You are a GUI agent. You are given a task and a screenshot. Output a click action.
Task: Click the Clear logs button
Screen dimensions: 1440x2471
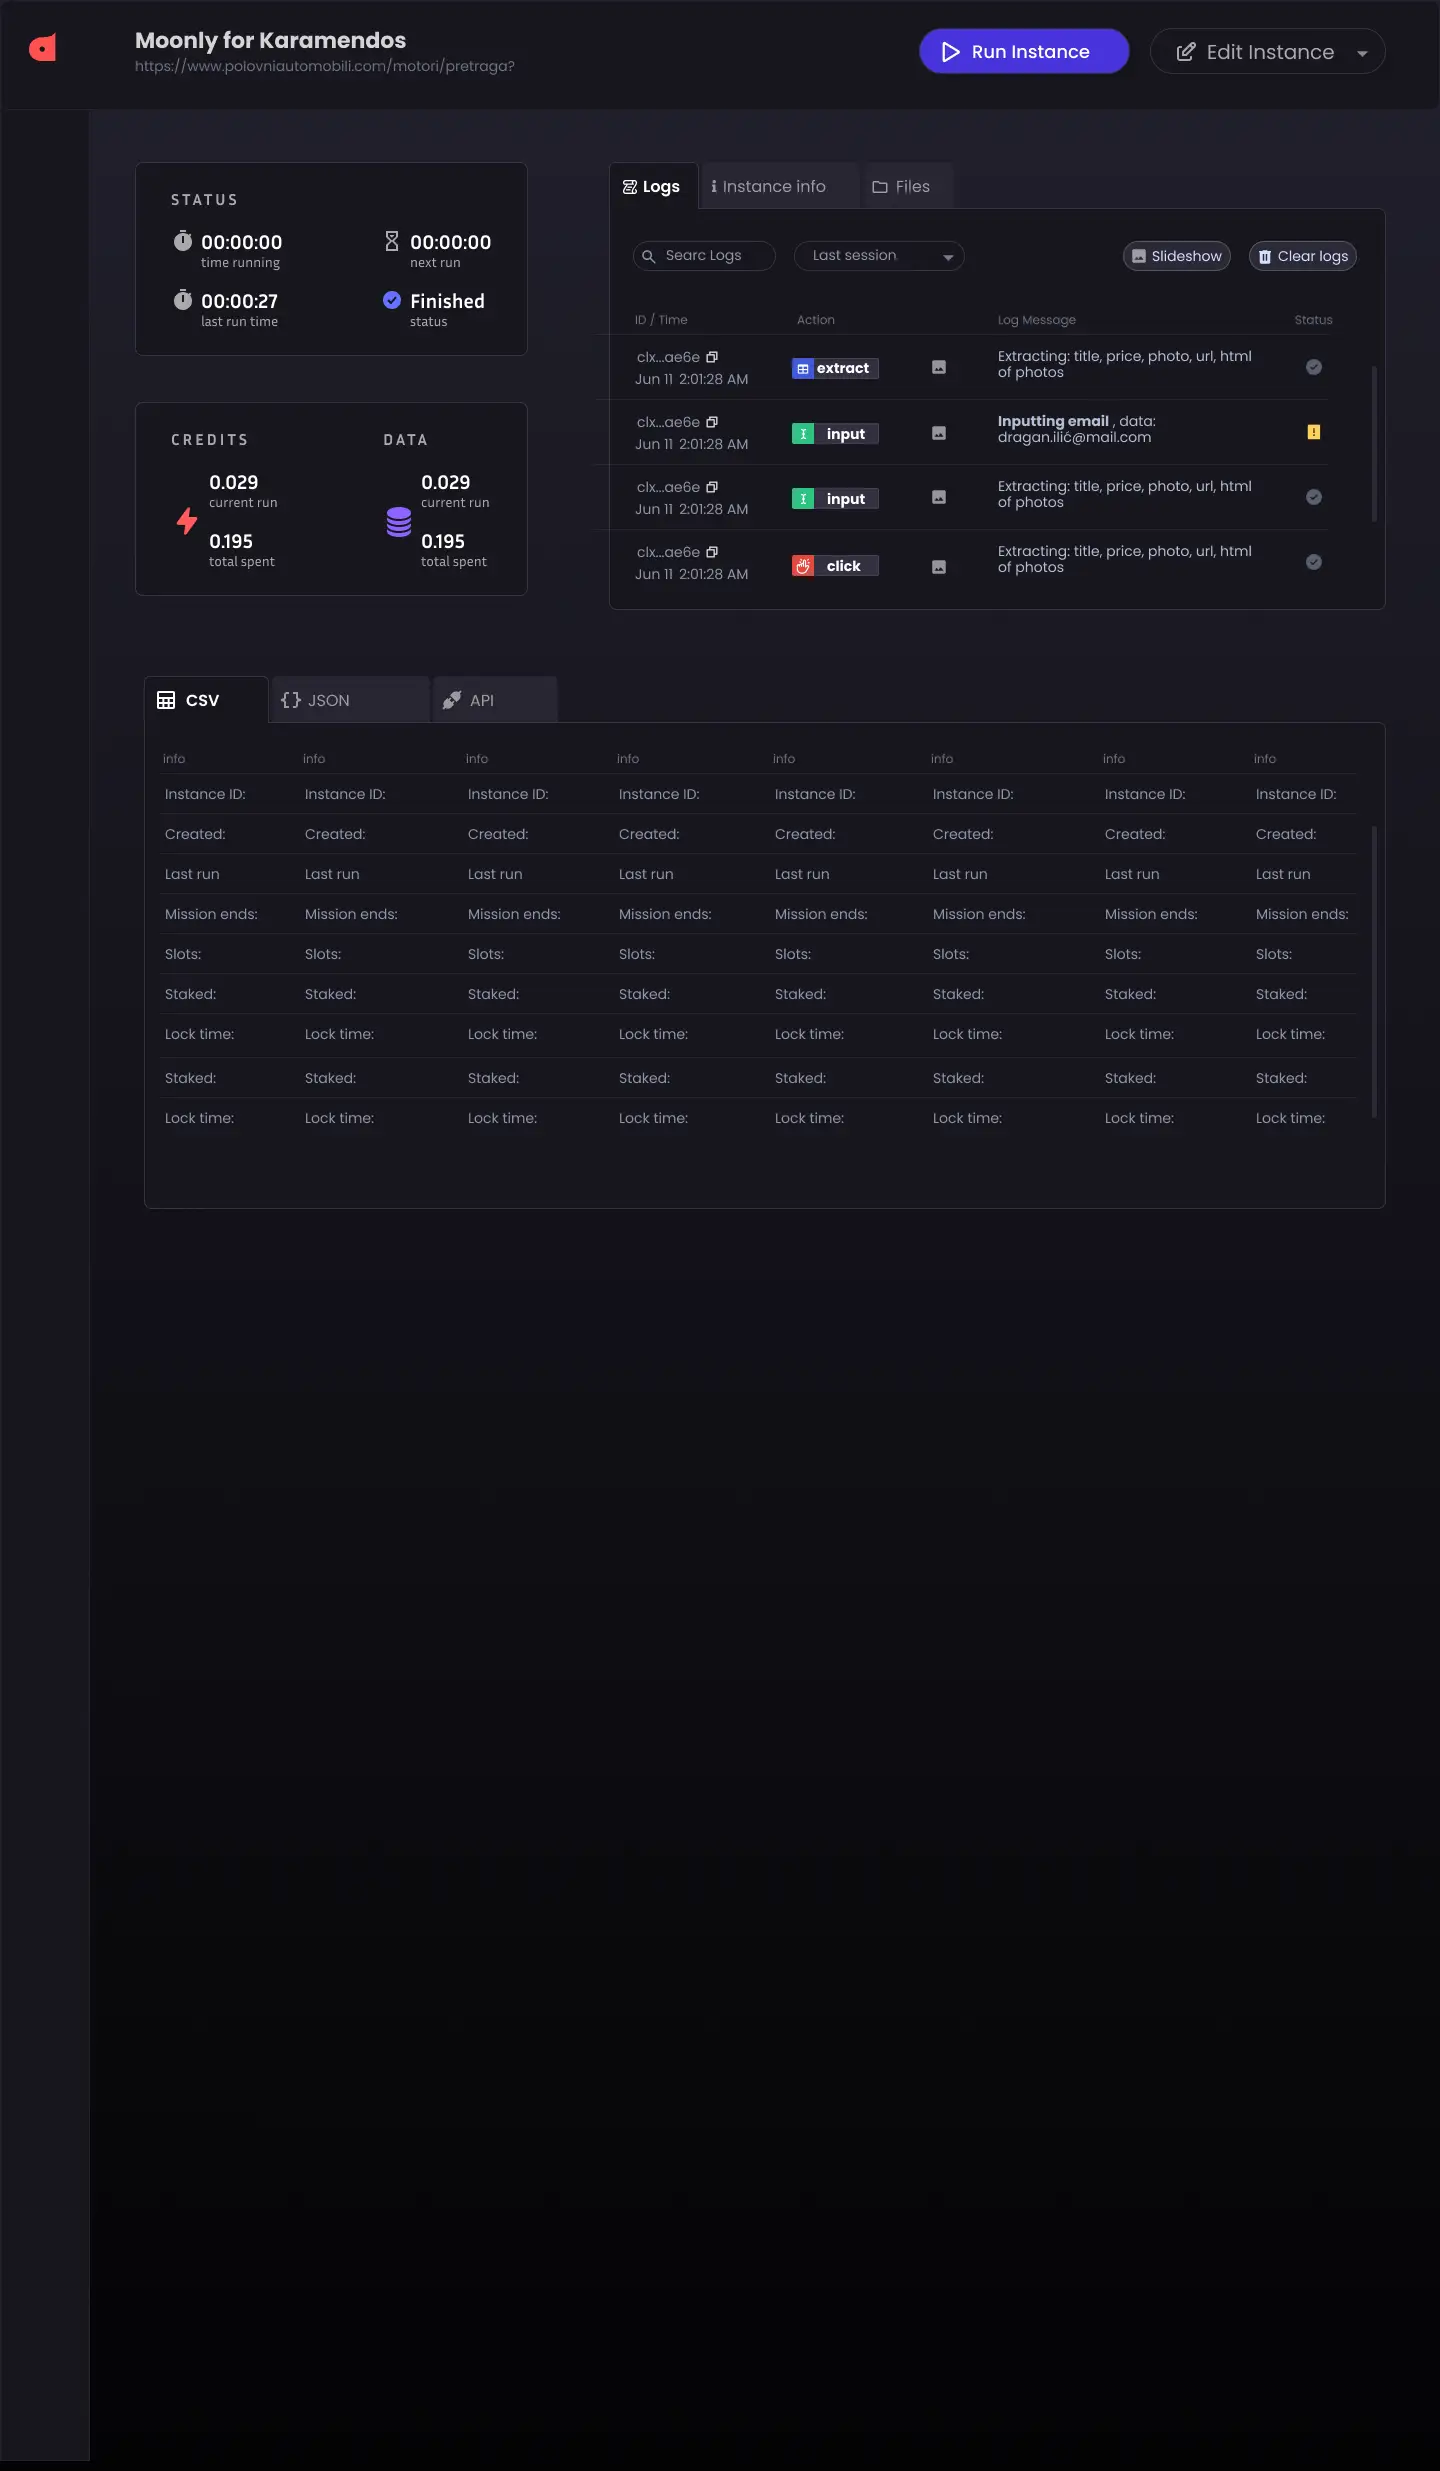[1303, 256]
